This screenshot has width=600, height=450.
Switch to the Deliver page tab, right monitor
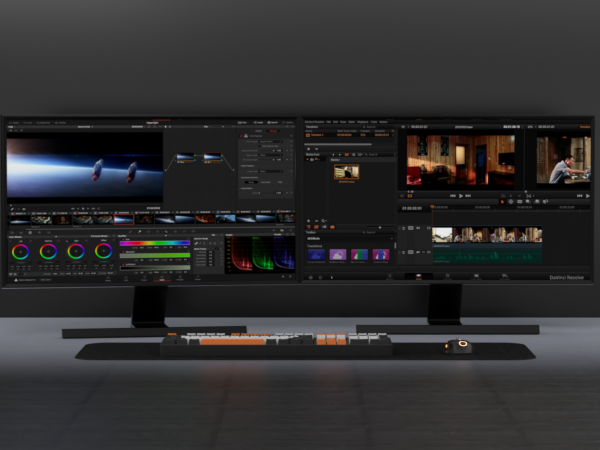coord(505,276)
